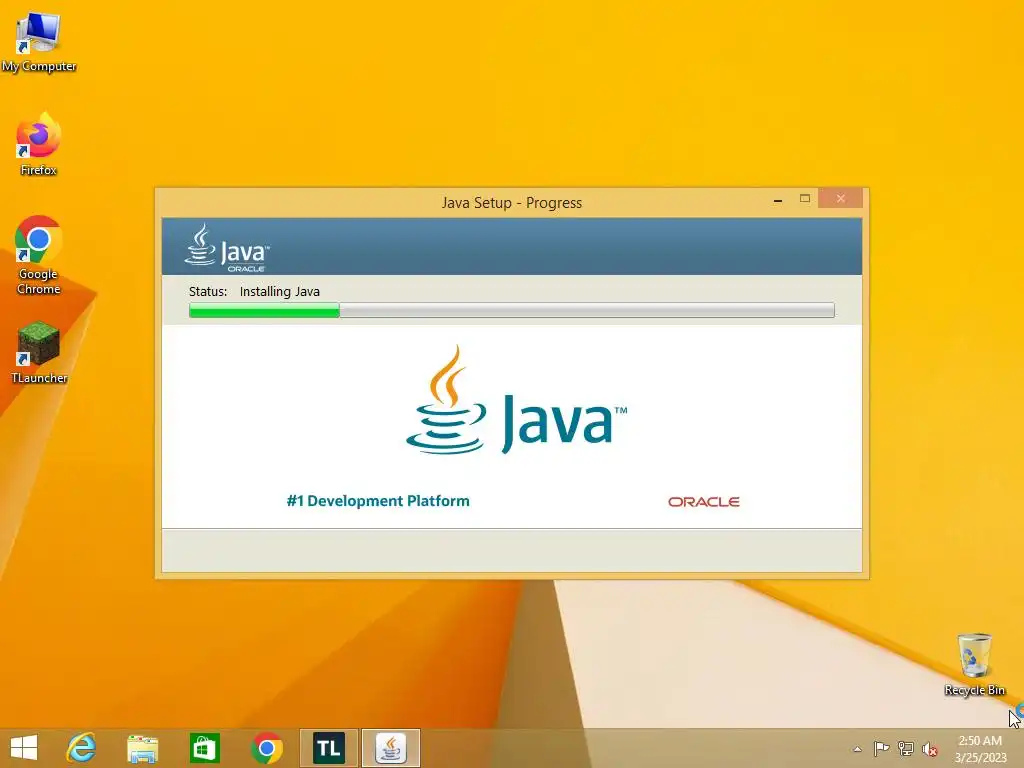1024x768 pixels.
Task: Launch Firefox from the desktop
Action: point(38,144)
